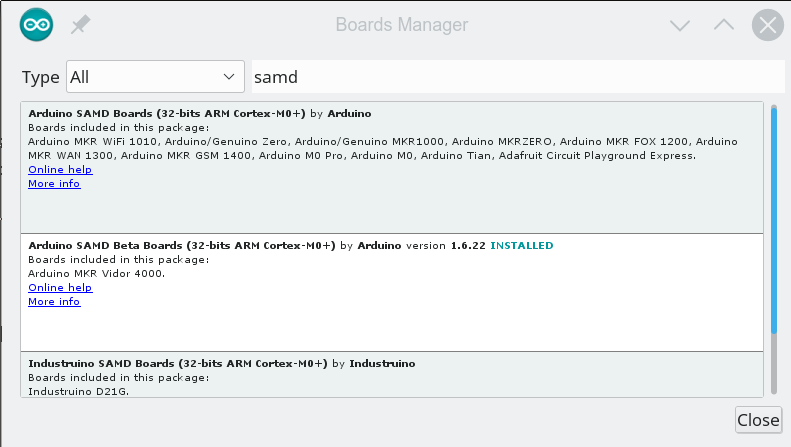The image size is (791, 447).
Task: Click the search field containing samd
Action: (x=516, y=76)
